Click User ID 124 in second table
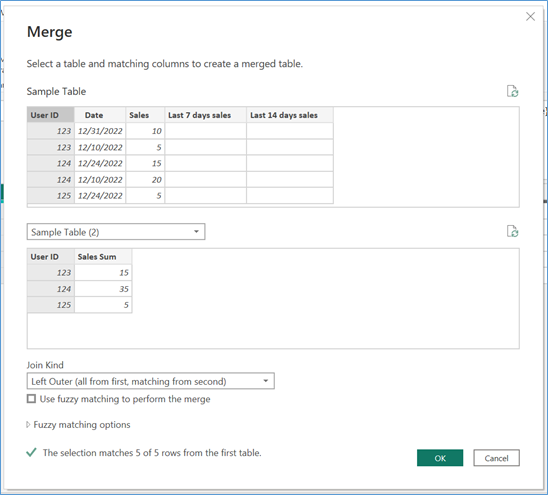Image resolution: width=548 pixels, height=495 pixels. coord(51,289)
